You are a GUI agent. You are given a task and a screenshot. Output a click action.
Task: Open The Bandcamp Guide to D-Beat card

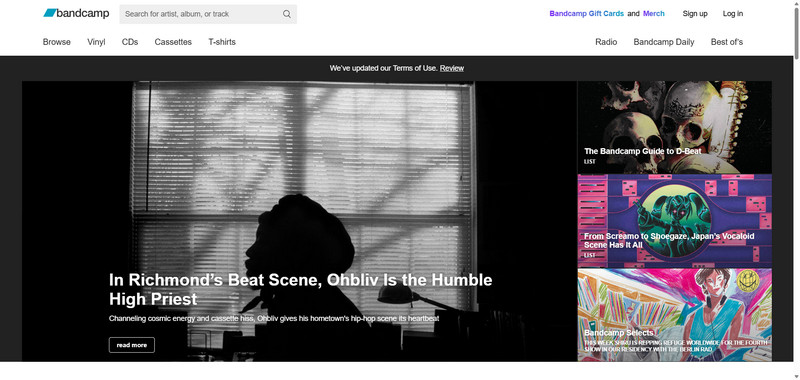pos(674,127)
